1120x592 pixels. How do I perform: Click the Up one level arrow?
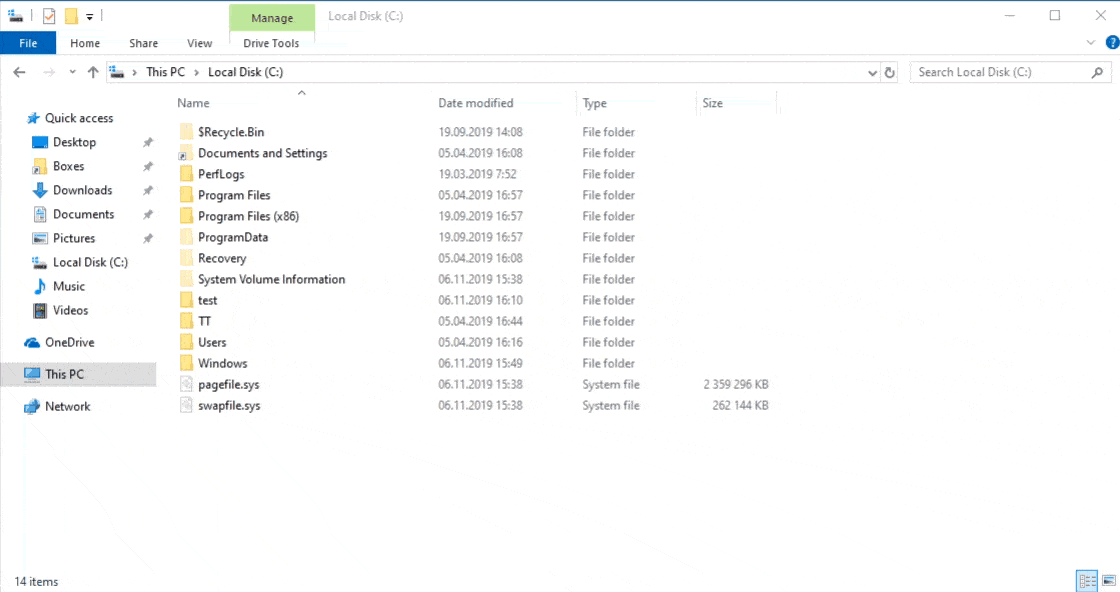[x=93, y=72]
